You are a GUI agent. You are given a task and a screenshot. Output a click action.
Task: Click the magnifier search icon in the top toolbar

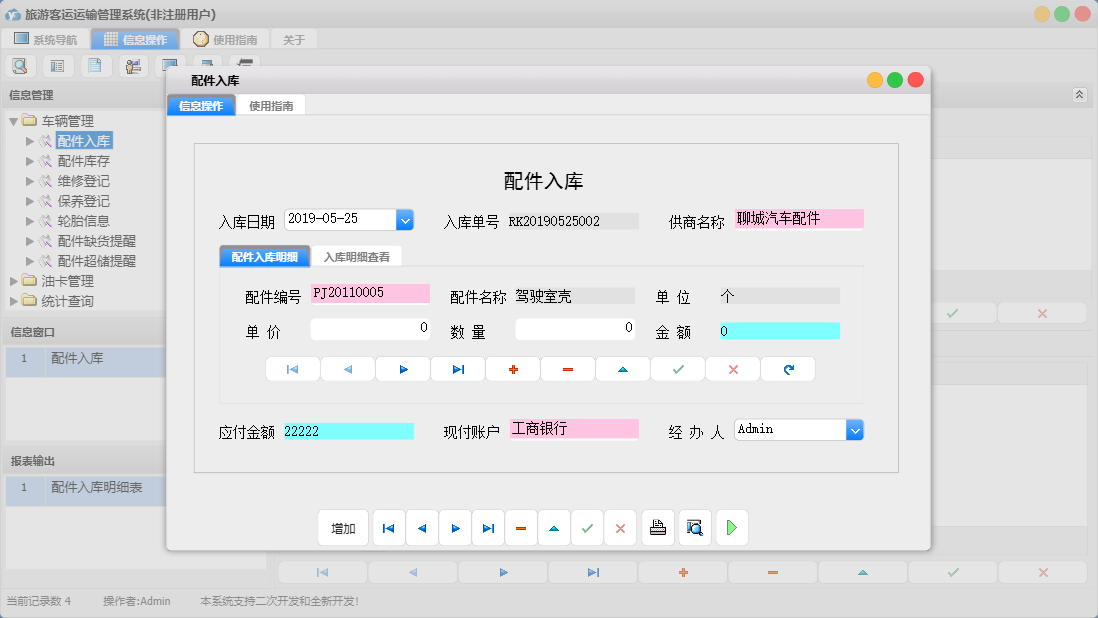click(x=20, y=64)
